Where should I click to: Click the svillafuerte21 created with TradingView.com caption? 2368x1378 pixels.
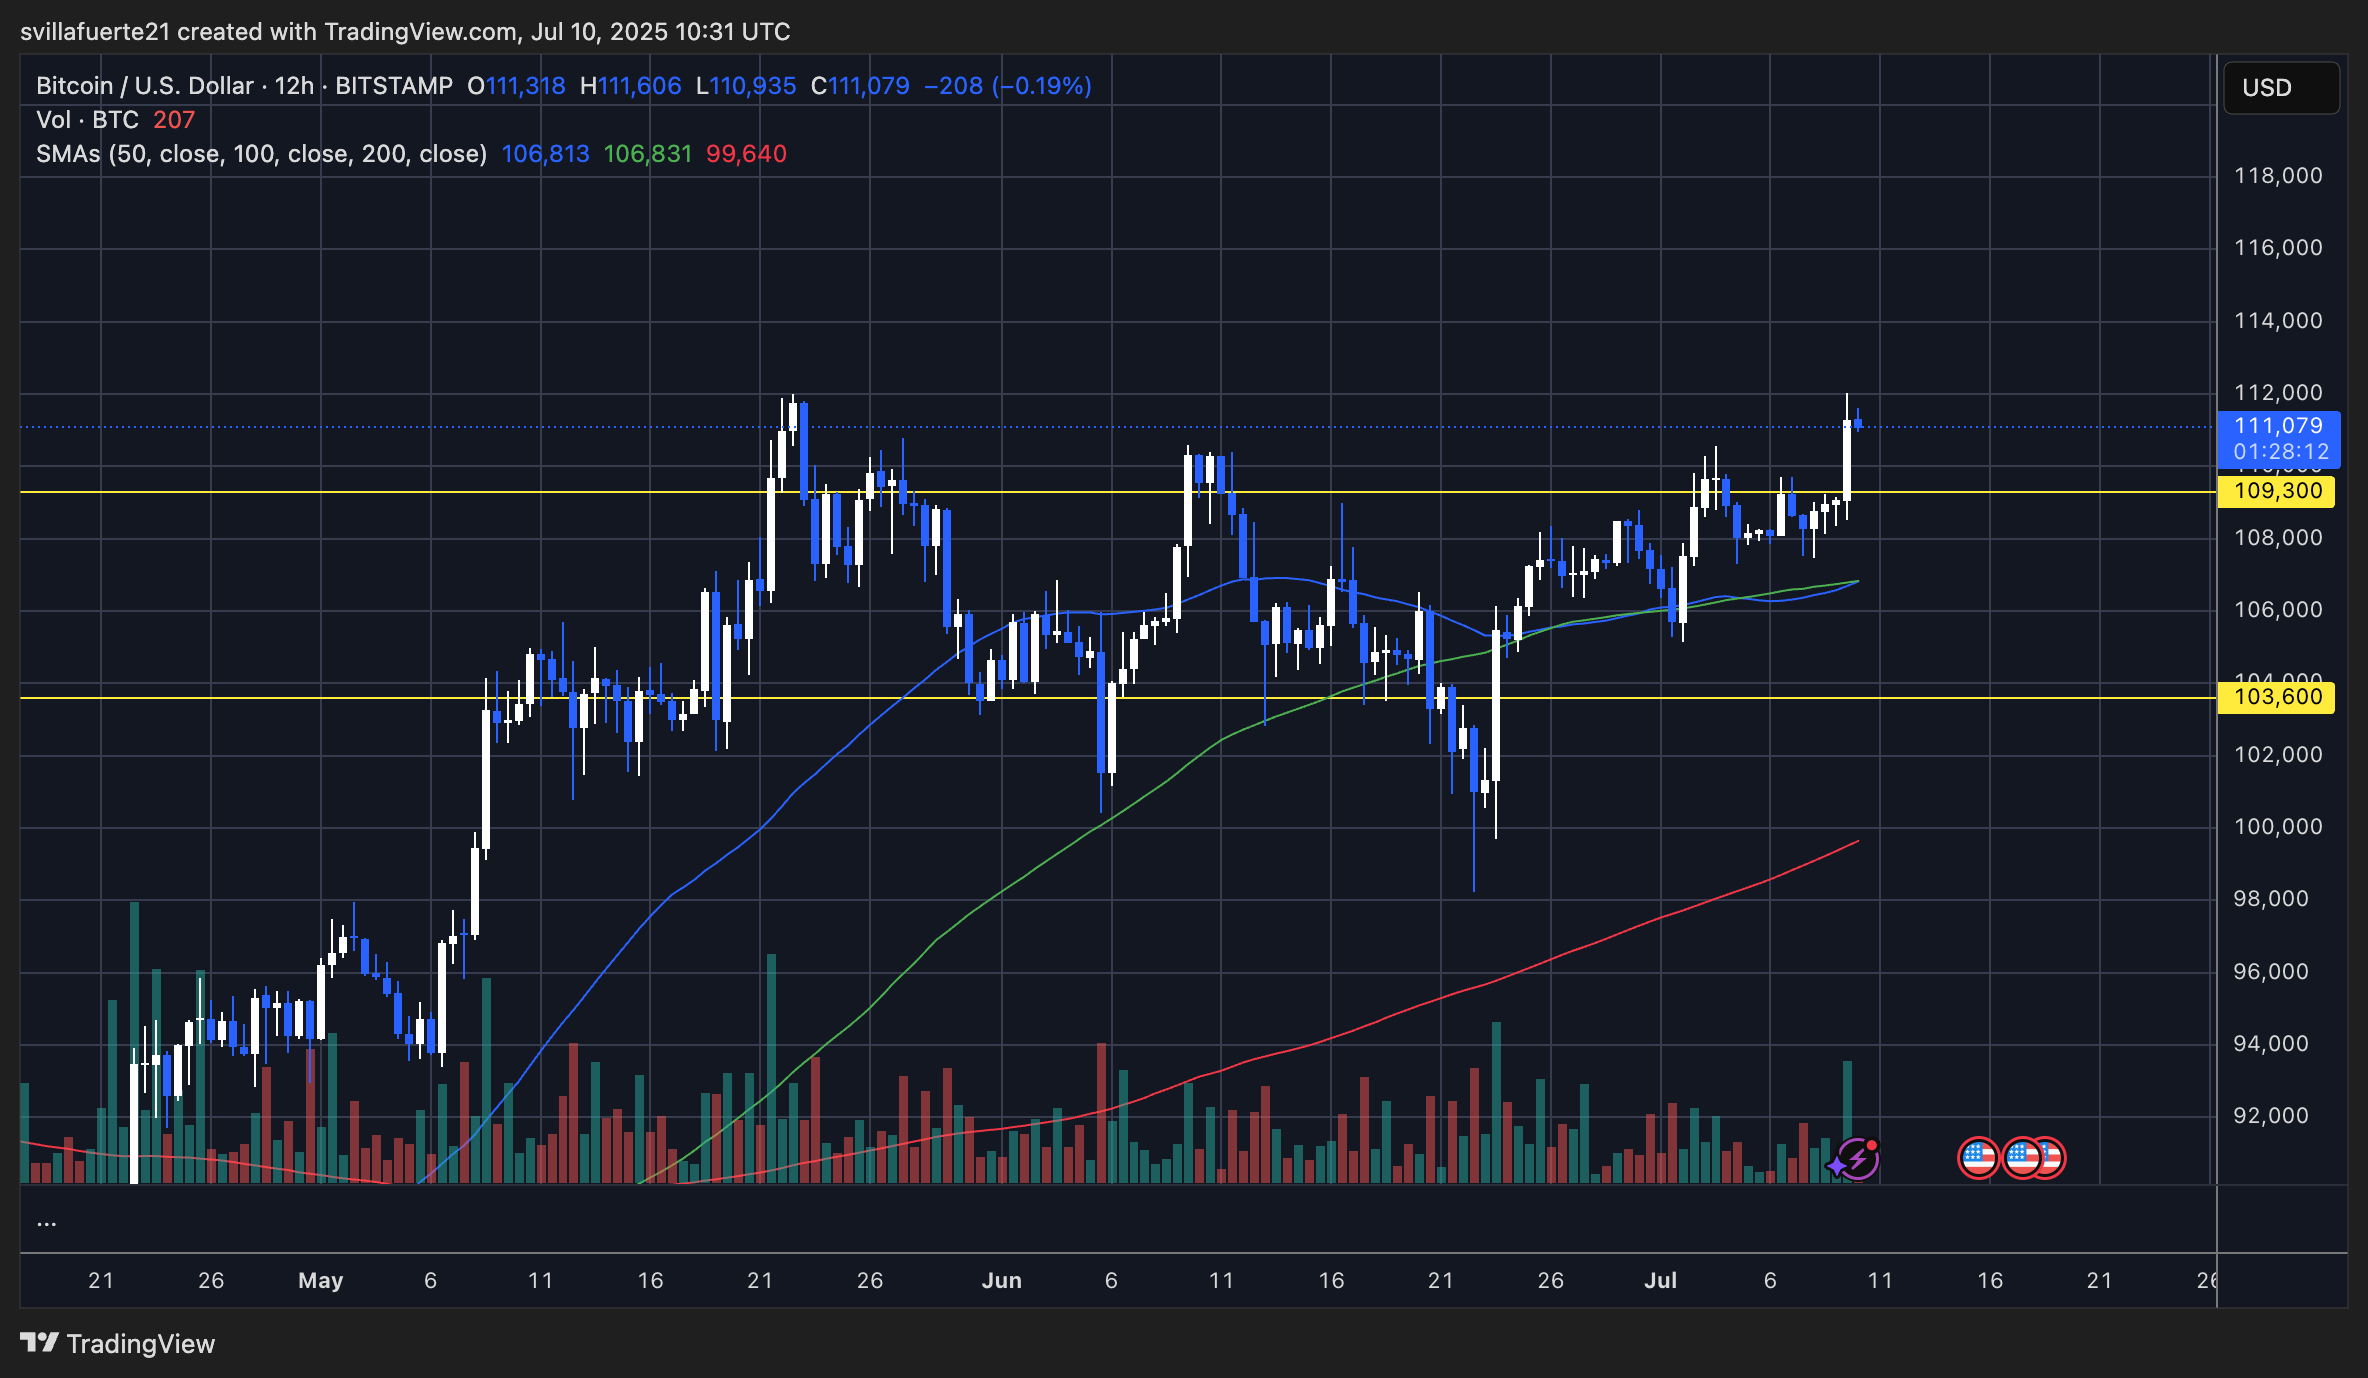coord(405,32)
